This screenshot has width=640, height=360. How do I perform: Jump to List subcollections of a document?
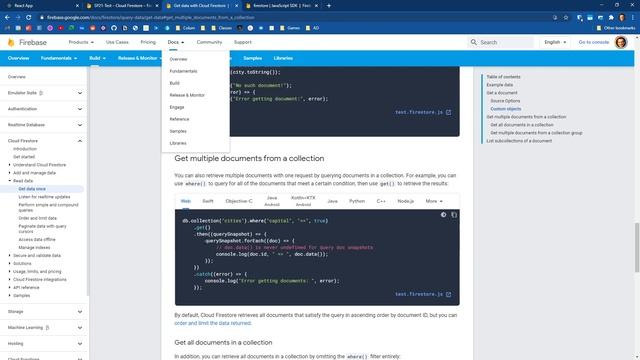point(519,141)
